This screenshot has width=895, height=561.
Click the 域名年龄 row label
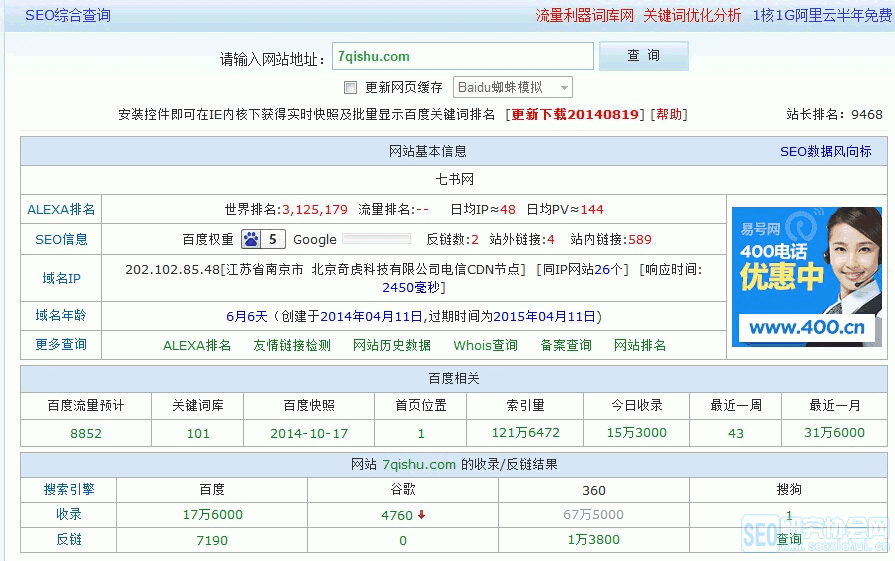click(x=61, y=315)
